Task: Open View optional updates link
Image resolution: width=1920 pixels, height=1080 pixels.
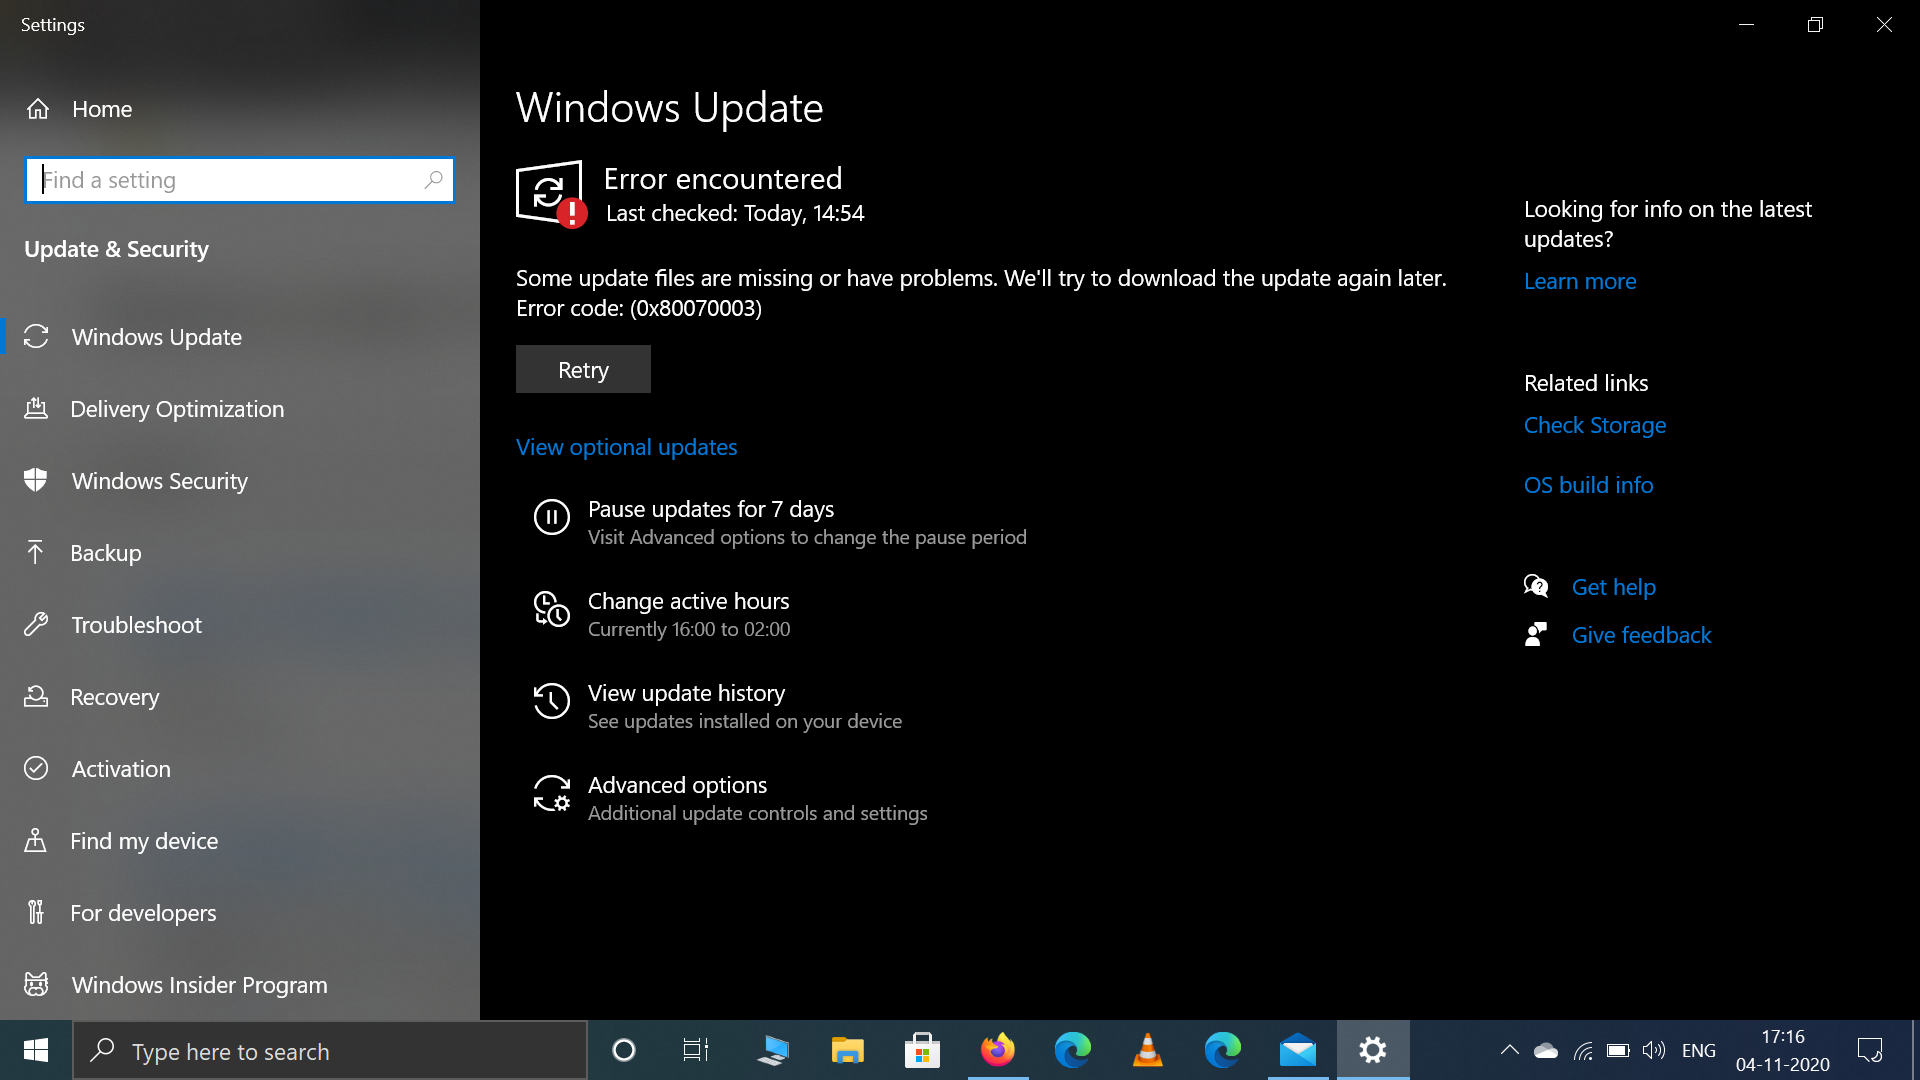Action: tap(626, 447)
